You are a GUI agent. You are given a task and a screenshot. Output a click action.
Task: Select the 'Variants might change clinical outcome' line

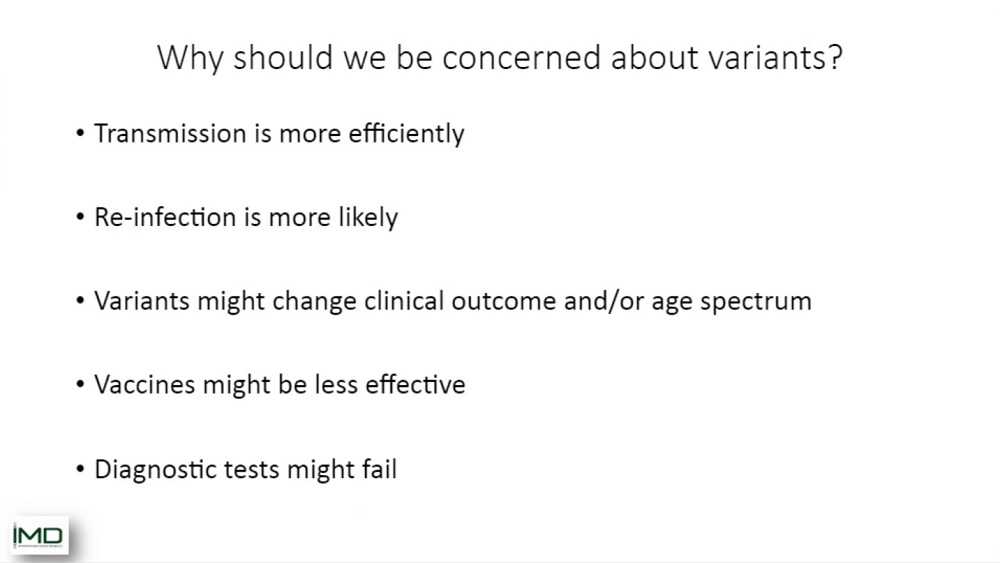pyautogui.click(x=453, y=302)
